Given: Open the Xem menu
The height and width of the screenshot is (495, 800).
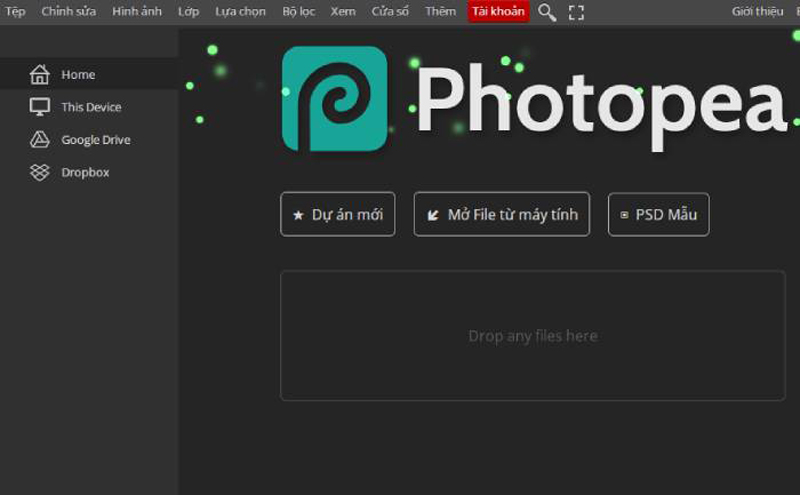Looking at the screenshot, I should (x=343, y=11).
